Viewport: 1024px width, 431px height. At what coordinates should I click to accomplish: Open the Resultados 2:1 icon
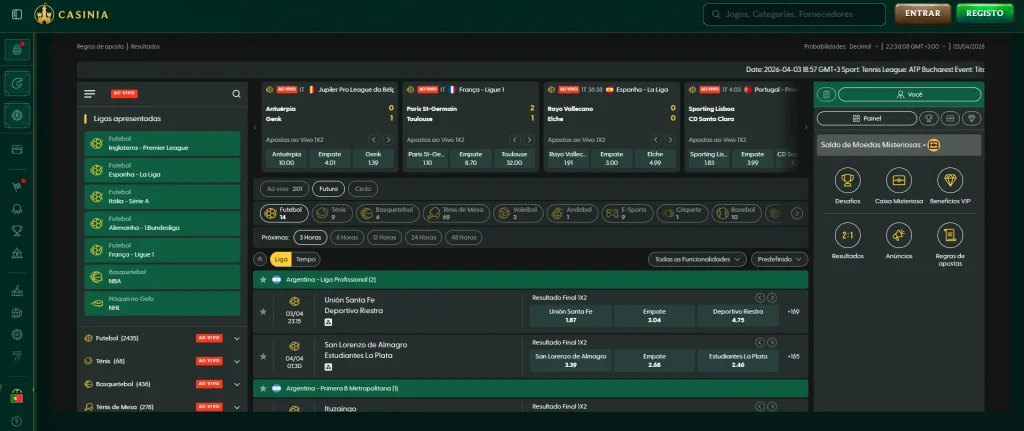click(848, 235)
